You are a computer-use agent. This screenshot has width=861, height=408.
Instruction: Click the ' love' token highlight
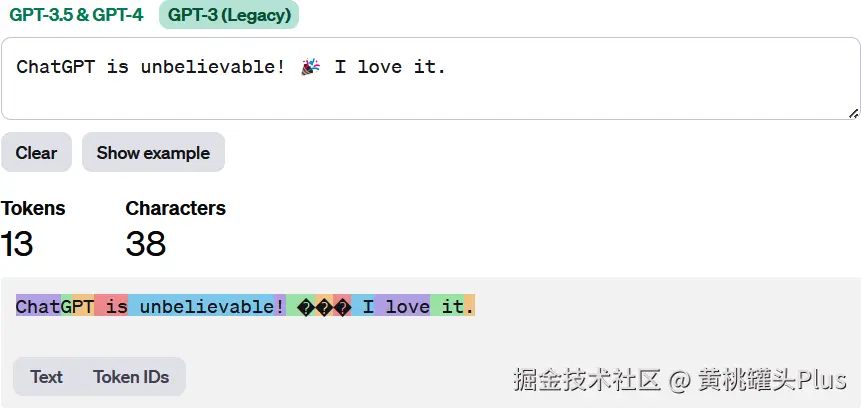pos(402,306)
